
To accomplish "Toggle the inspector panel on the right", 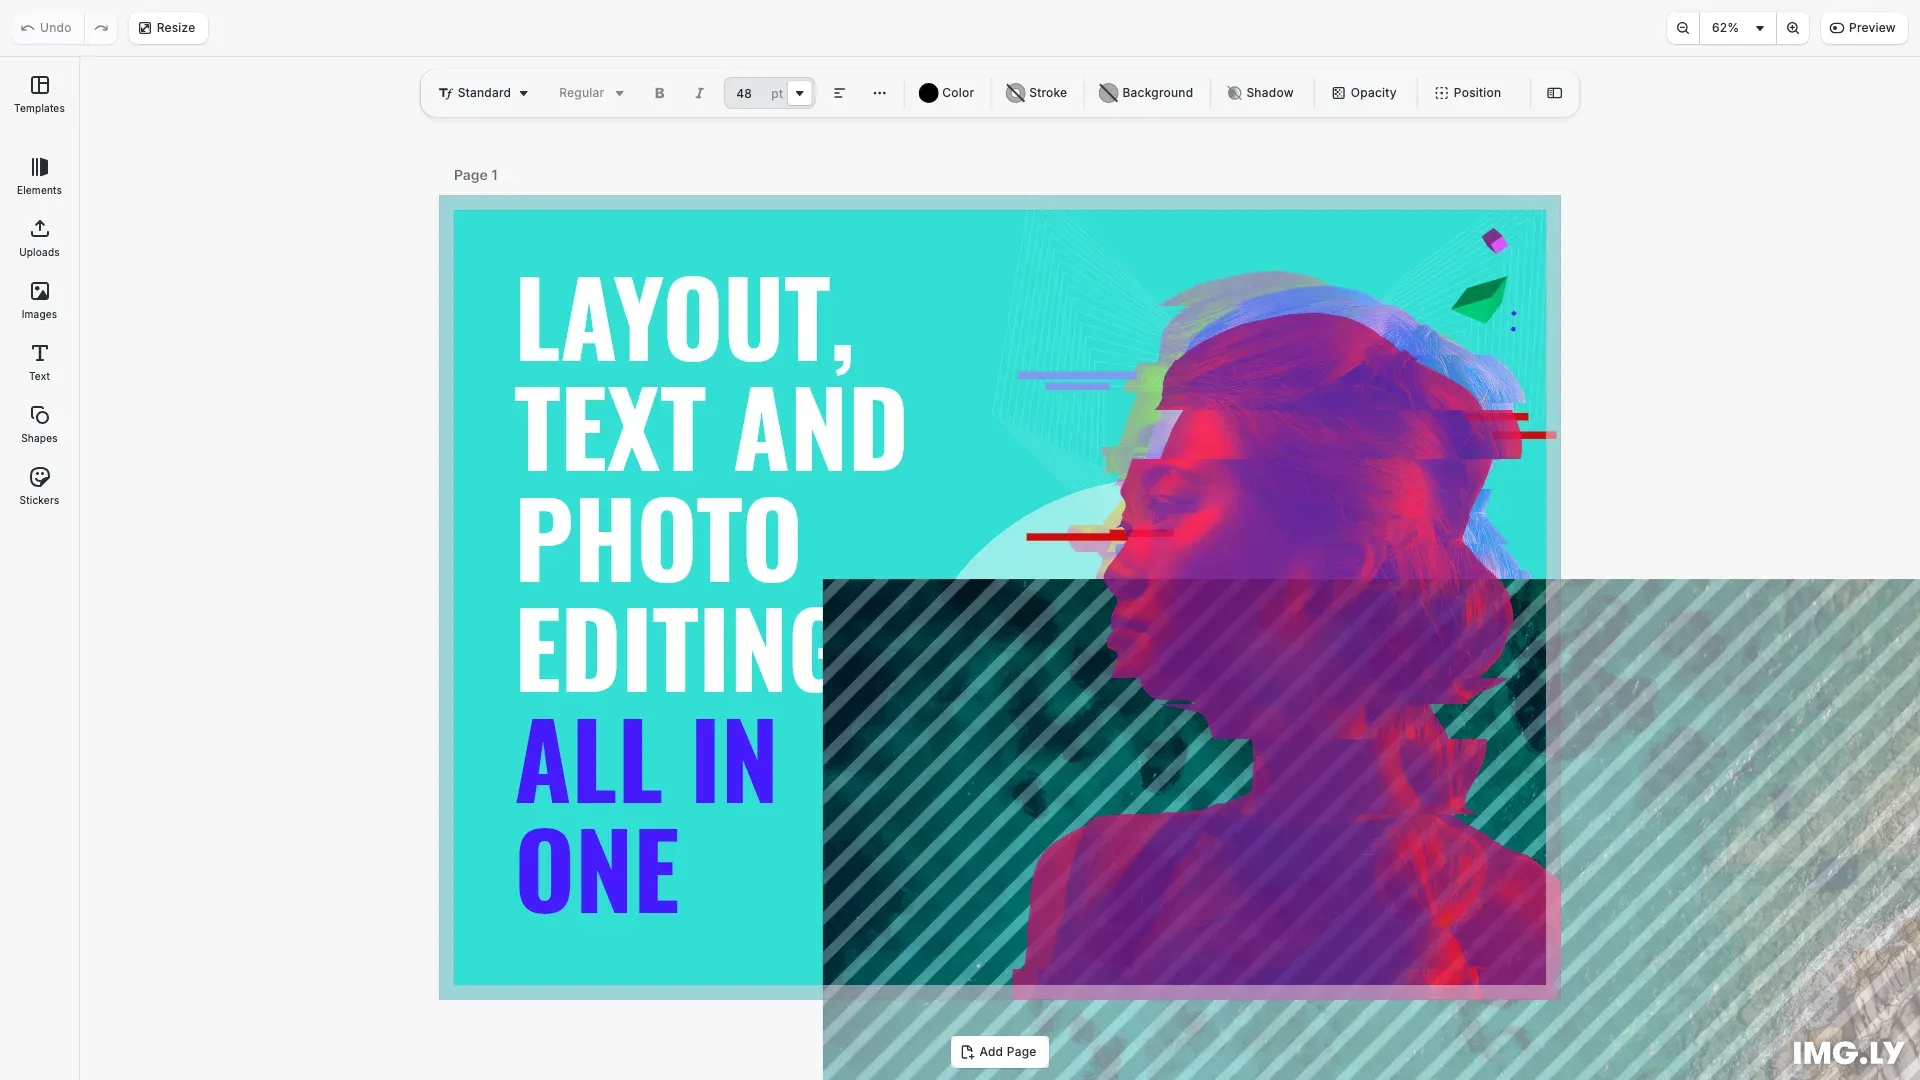I will 1554,93.
